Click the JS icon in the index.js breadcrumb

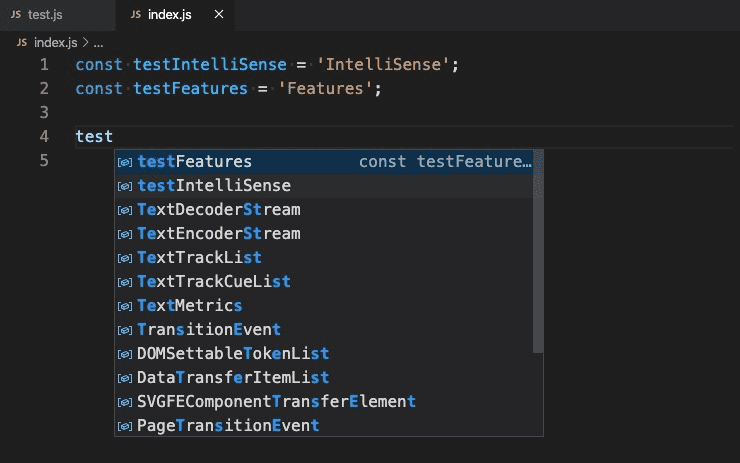click(22, 43)
